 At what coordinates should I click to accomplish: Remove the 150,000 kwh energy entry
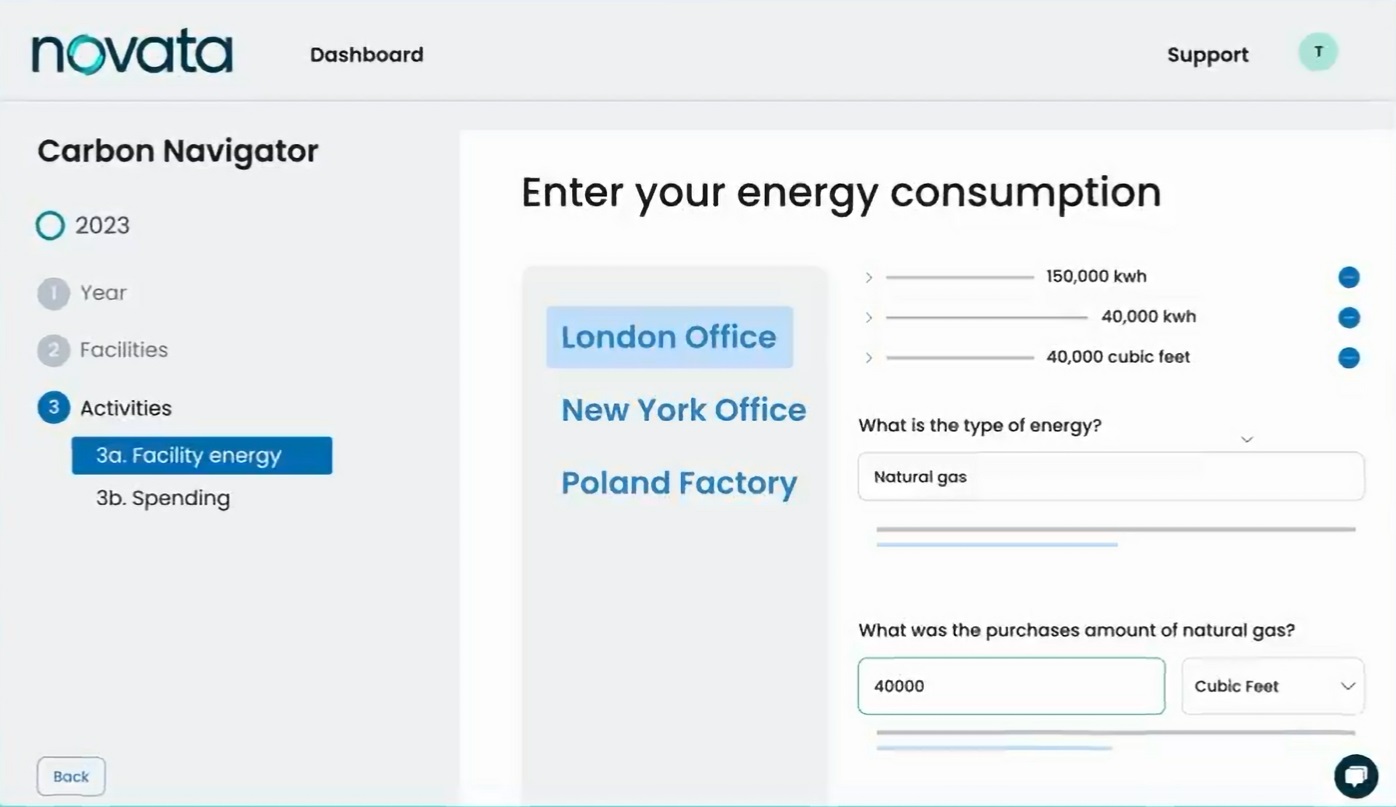click(1349, 277)
